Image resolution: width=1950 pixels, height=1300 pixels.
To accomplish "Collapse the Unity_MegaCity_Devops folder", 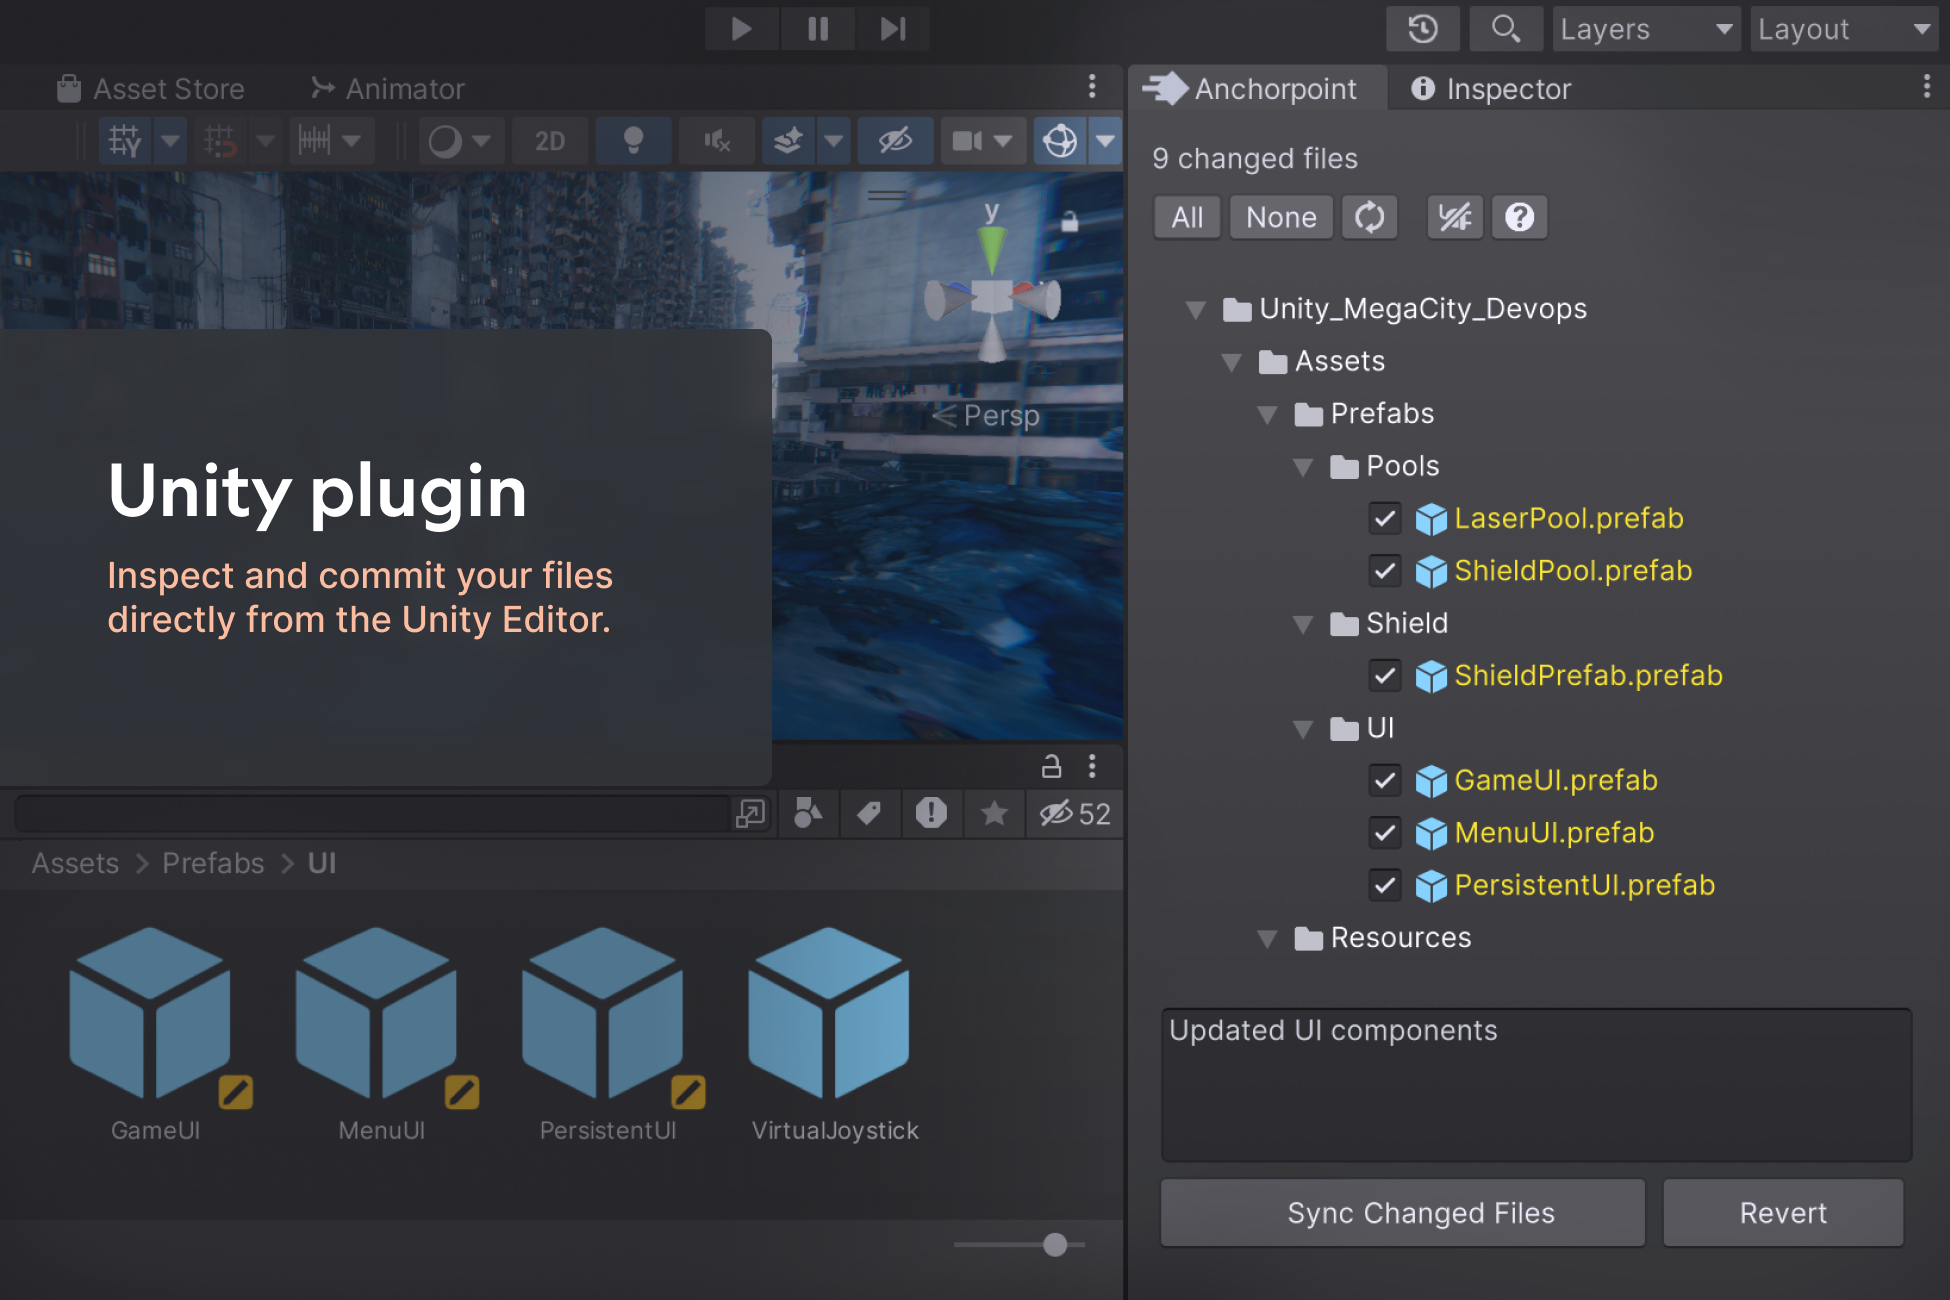I will (1195, 310).
